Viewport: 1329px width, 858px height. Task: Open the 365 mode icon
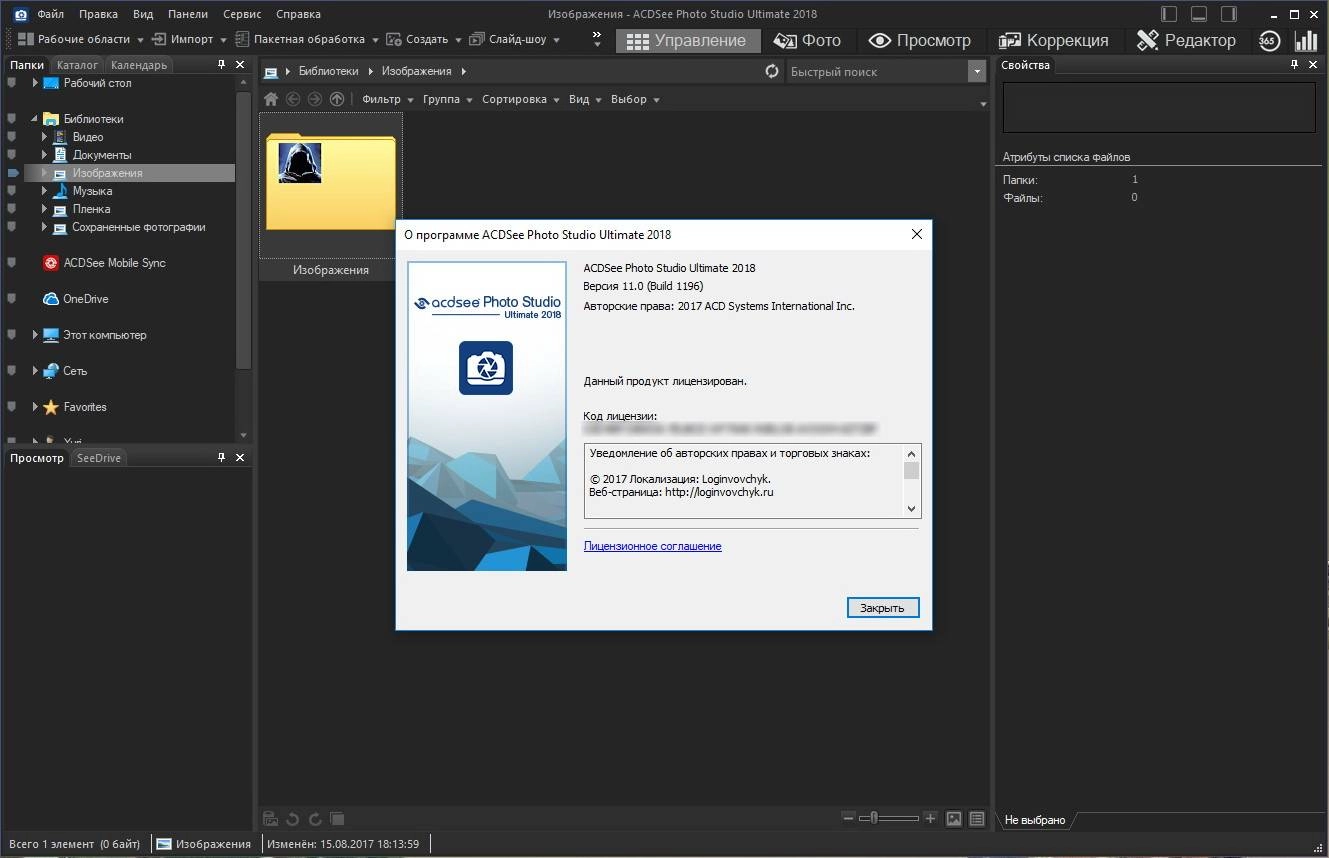tap(1269, 40)
